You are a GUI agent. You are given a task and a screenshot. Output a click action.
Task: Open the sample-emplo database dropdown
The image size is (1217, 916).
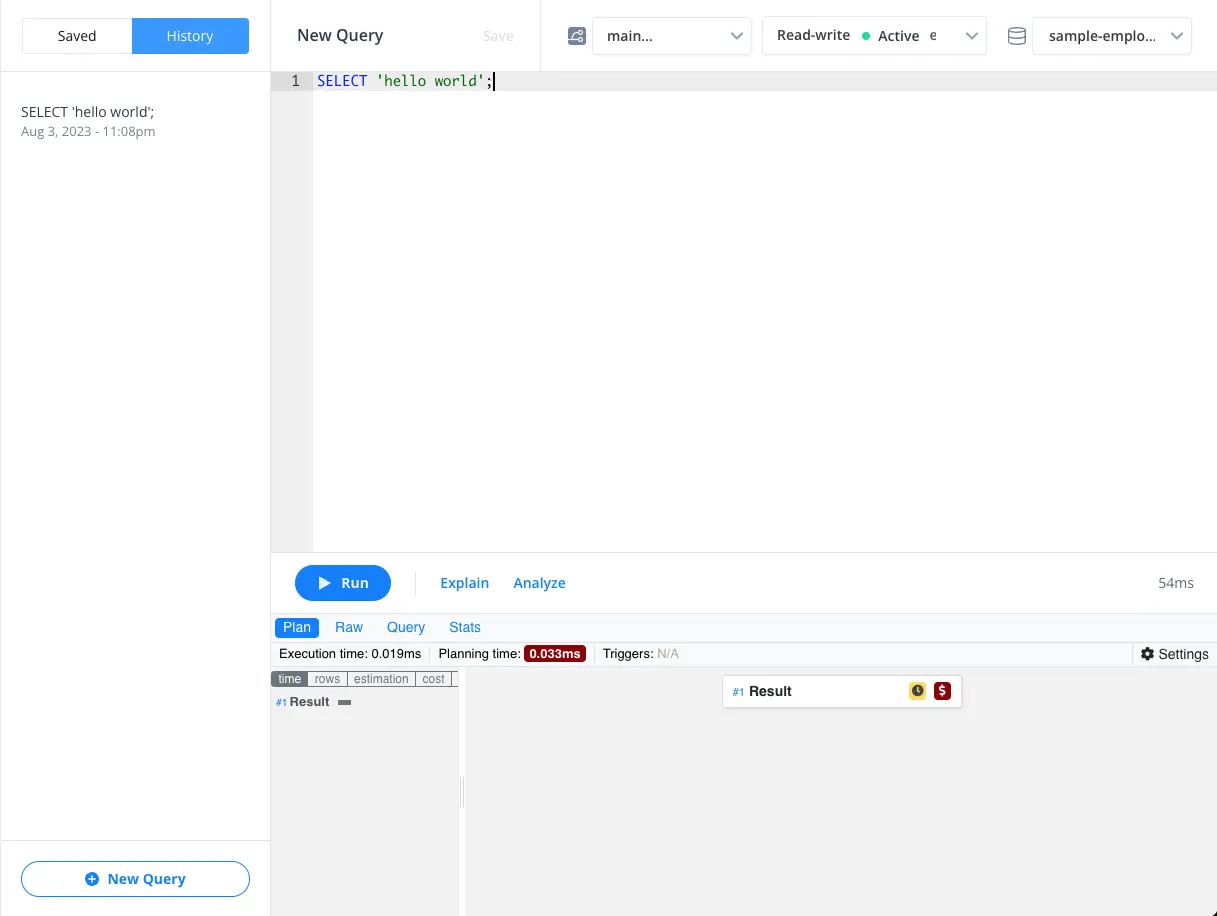point(1111,35)
